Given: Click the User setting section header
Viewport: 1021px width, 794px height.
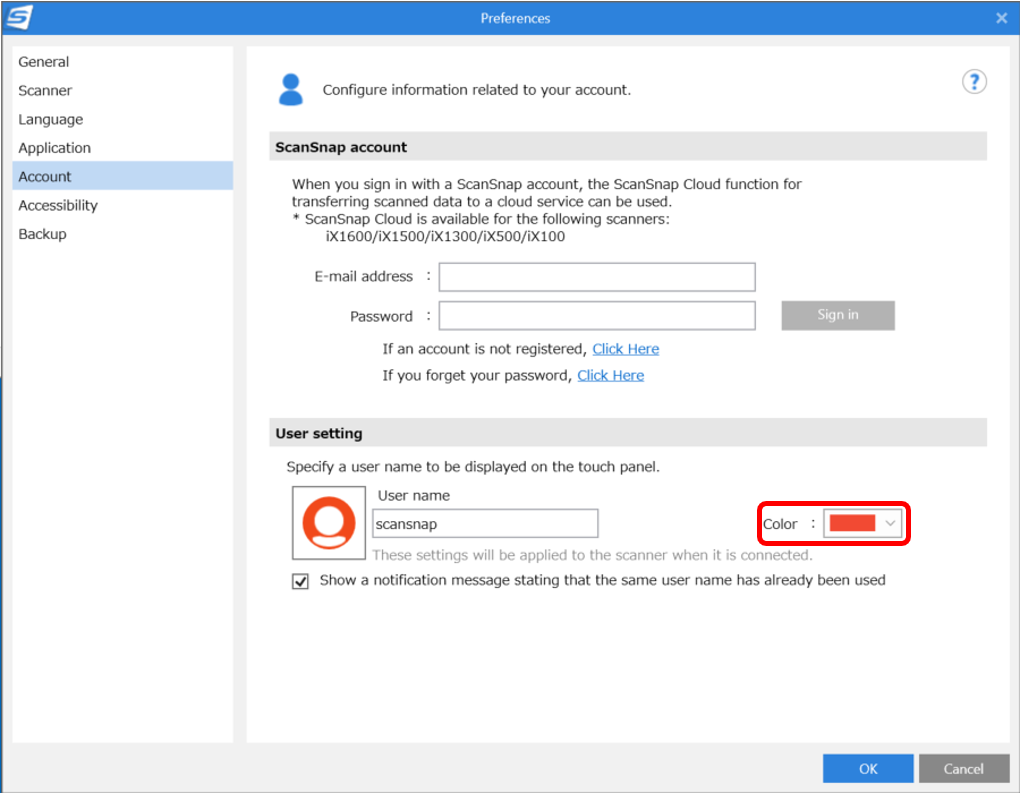Looking at the screenshot, I should (x=628, y=433).
